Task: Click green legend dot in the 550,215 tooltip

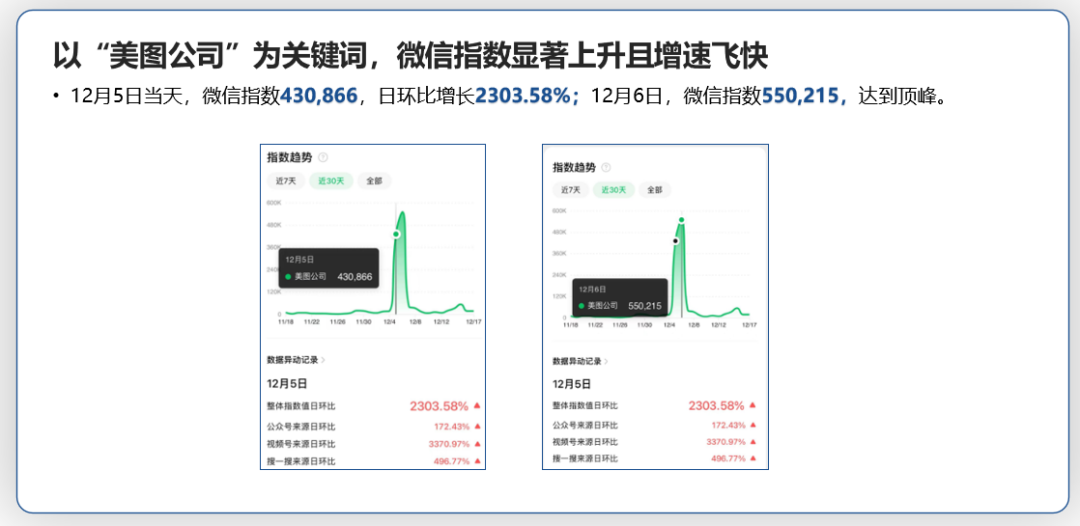Action: [x=581, y=306]
